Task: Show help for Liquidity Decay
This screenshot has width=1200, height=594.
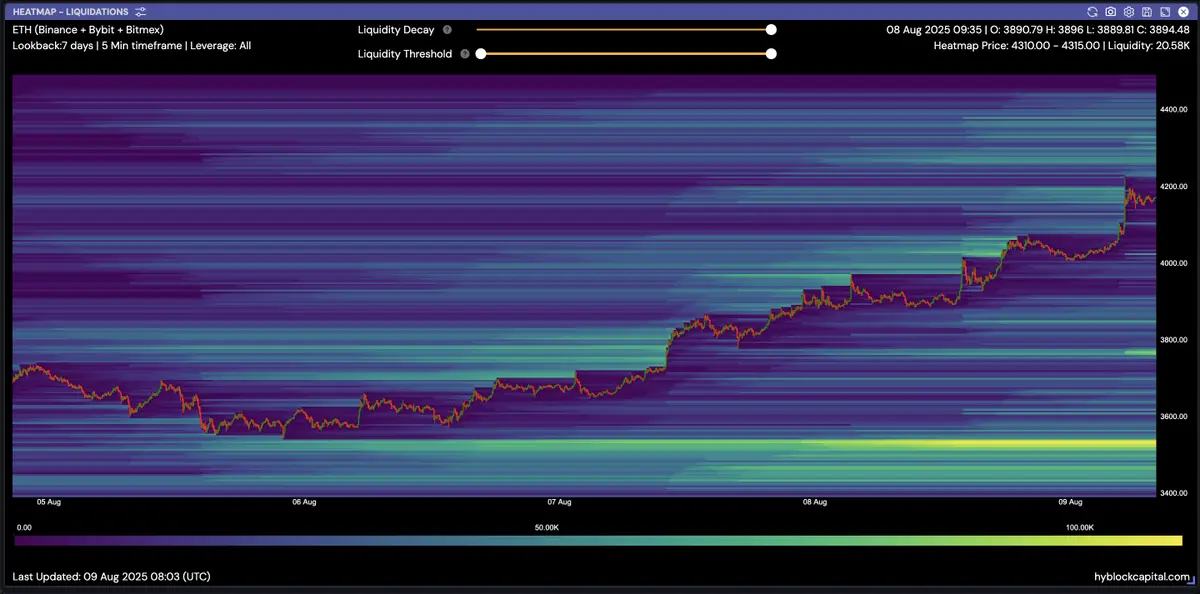Action: coord(447,30)
